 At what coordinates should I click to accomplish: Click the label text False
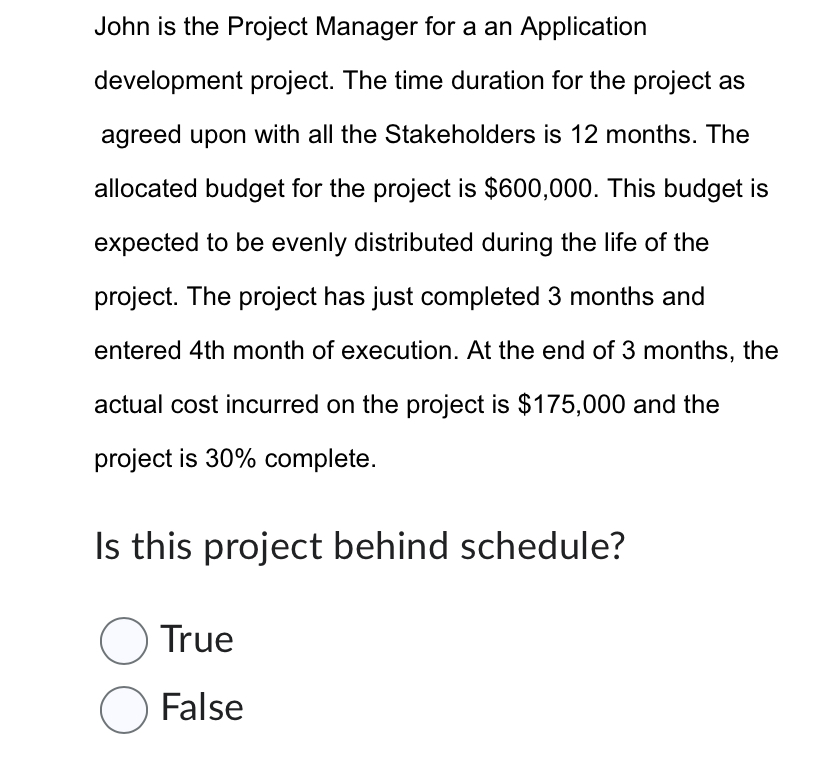coord(201,707)
